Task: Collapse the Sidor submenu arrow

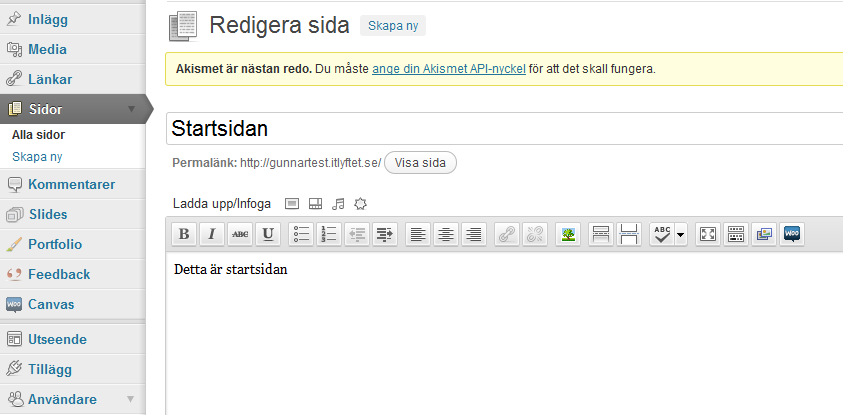Action: tap(132, 109)
